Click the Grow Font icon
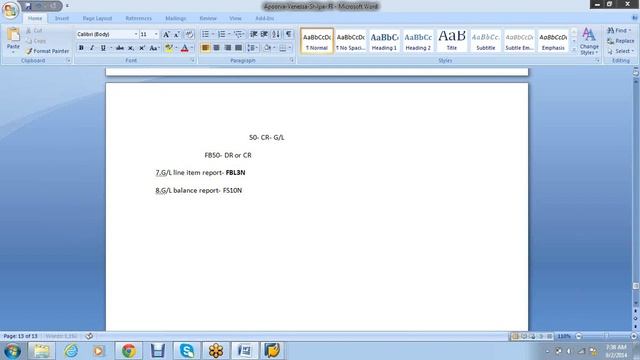Screen dimensions: 640x360 pyautogui.click(x=166, y=35)
